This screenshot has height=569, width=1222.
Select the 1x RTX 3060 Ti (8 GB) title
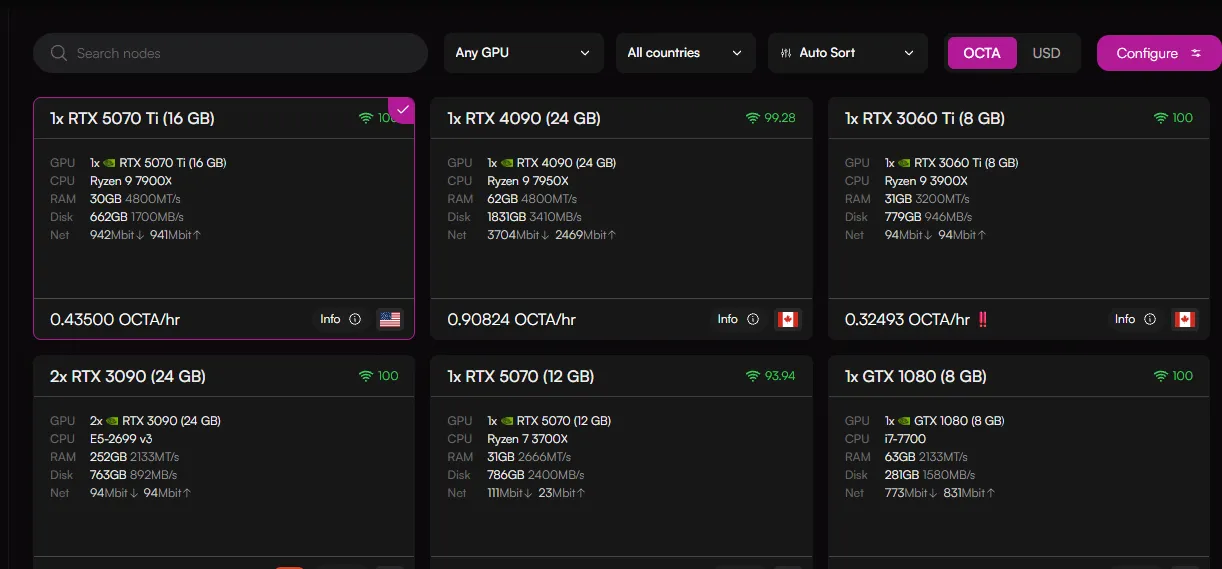coord(924,118)
